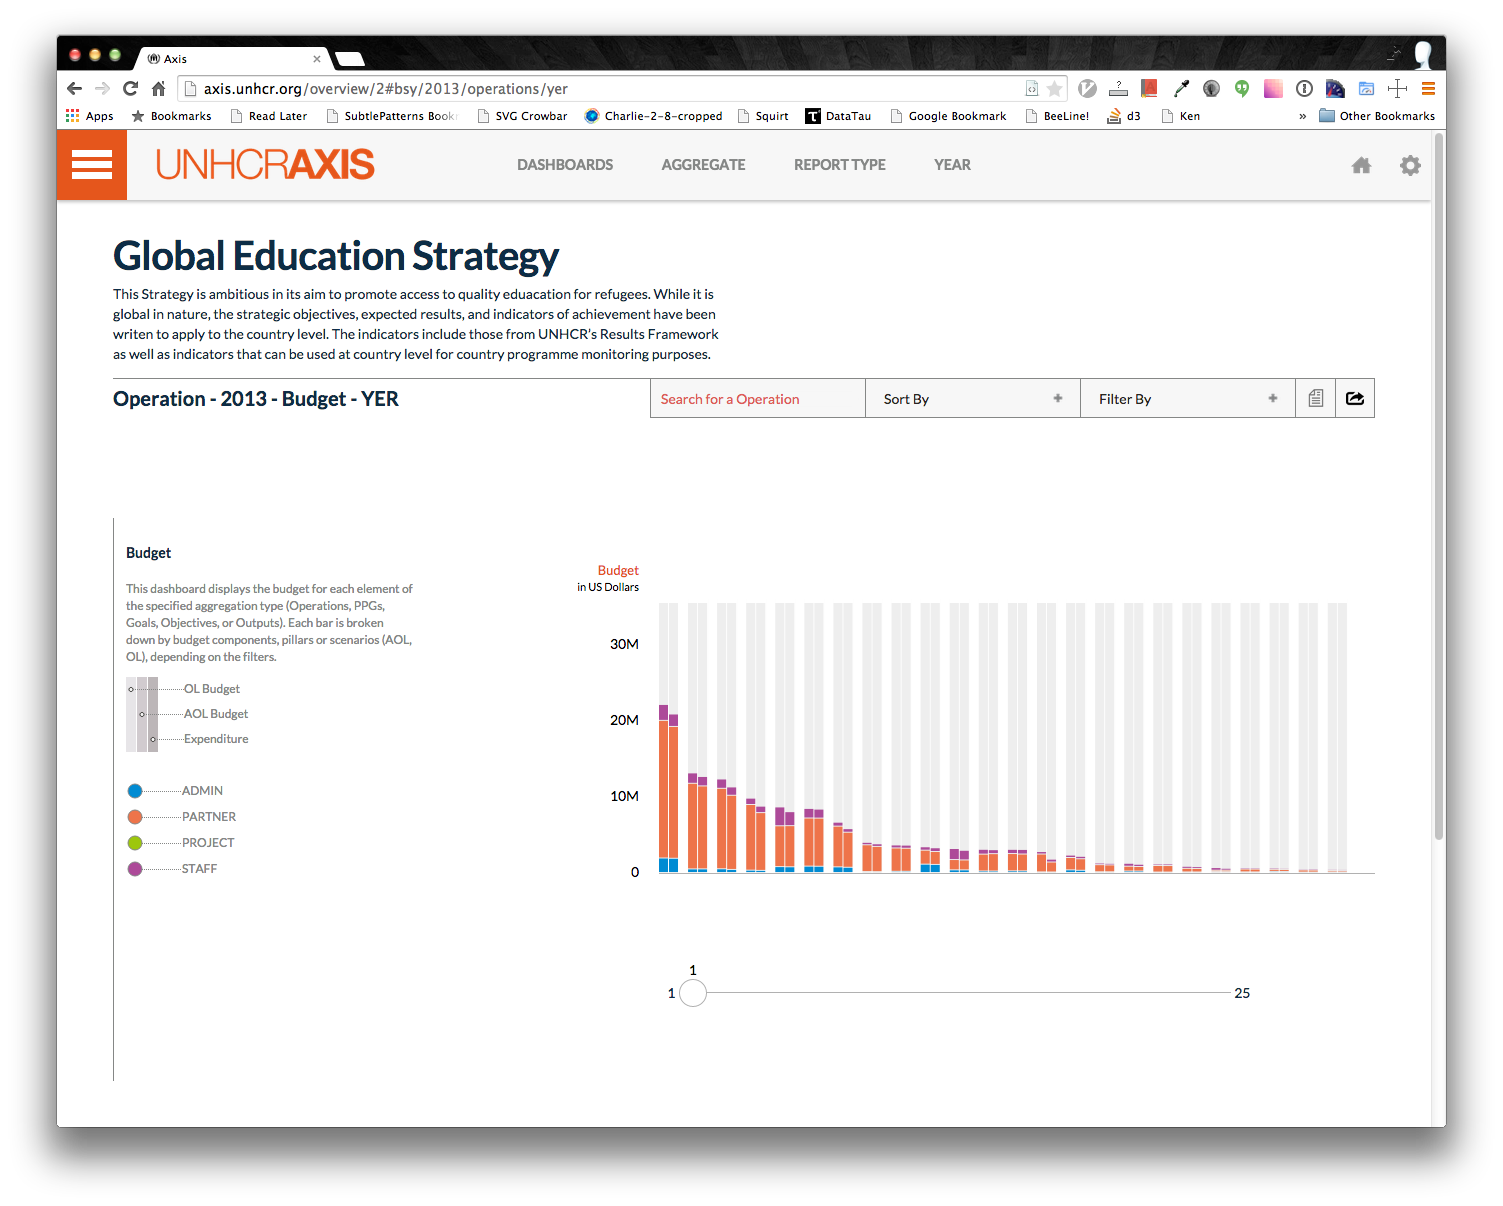1503x1206 pixels.
Task: Show hidden bookmarks with chevron
Action: [1302, 116]
